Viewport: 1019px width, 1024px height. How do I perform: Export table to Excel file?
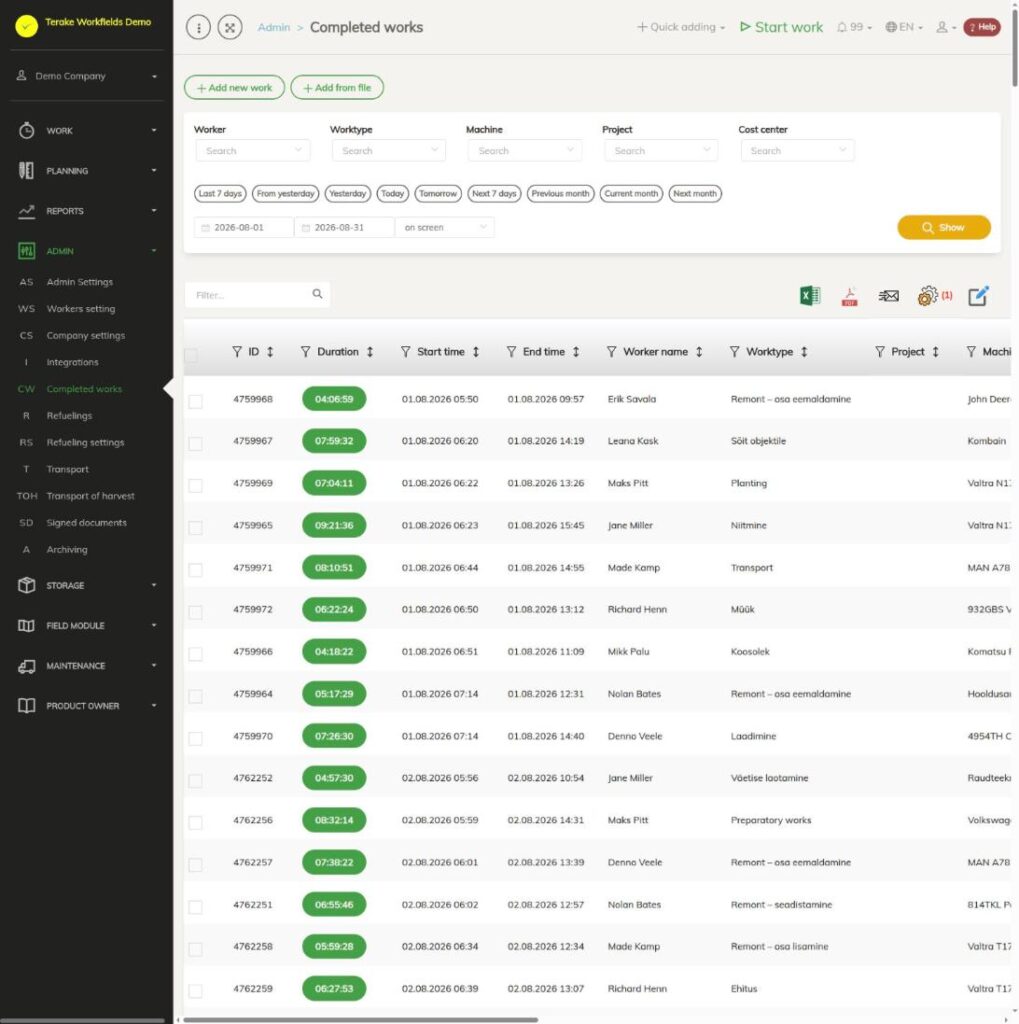809,296
